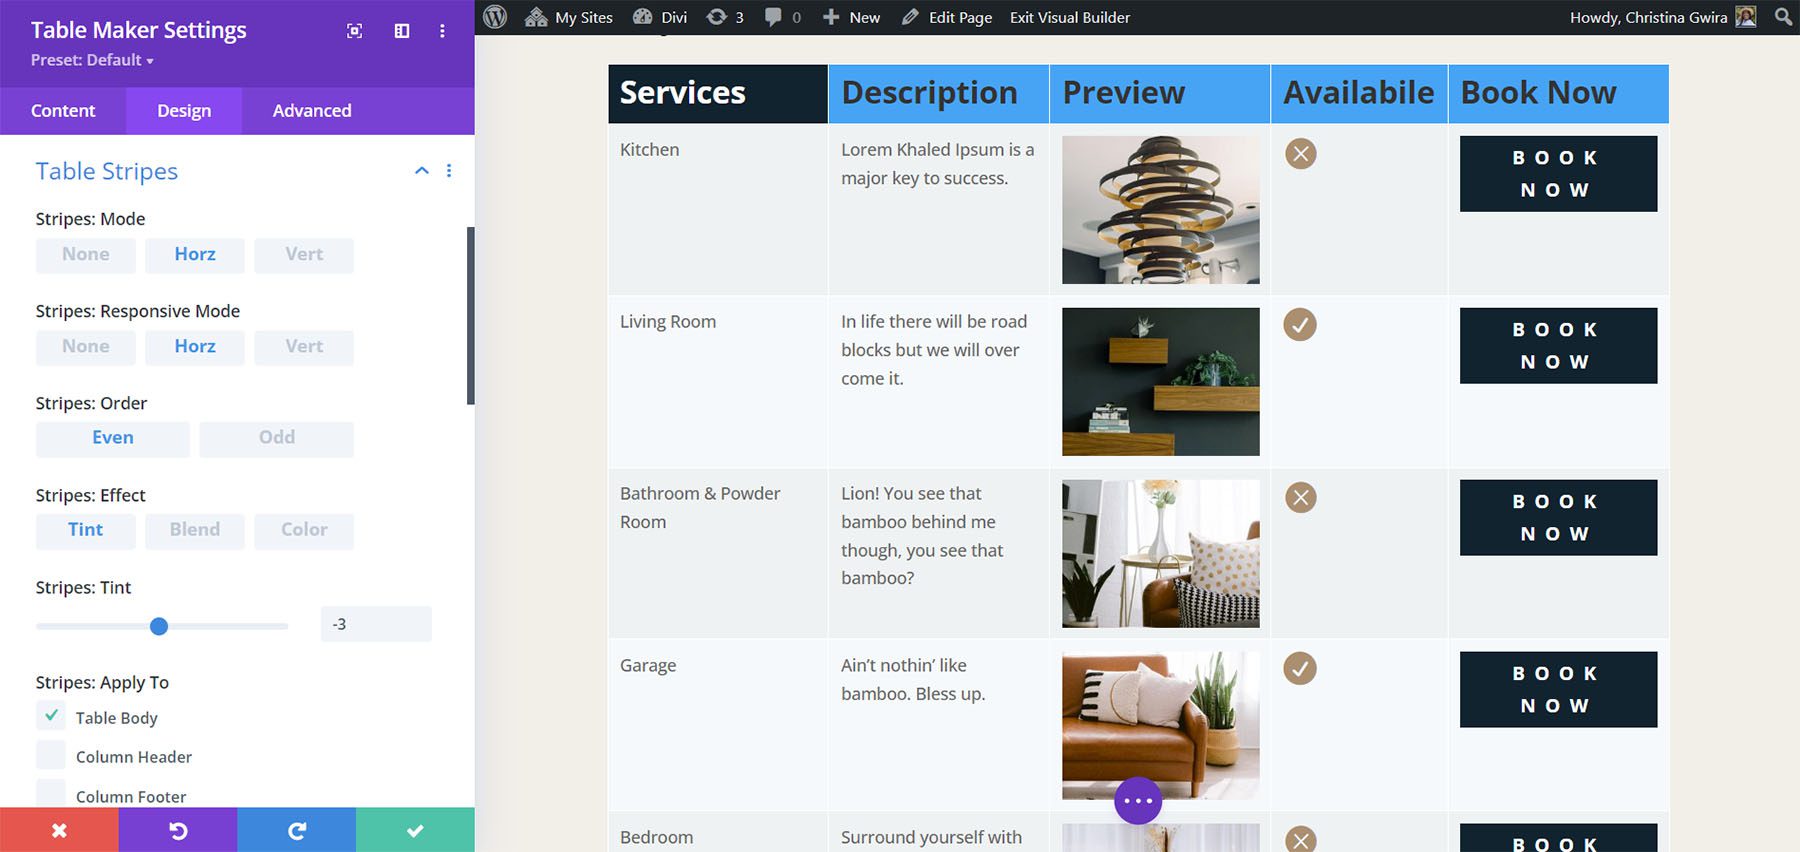Uncheck the Table Body checkbox
The width and height of the screenshot is (1800, 852).
tap(51, 716)
